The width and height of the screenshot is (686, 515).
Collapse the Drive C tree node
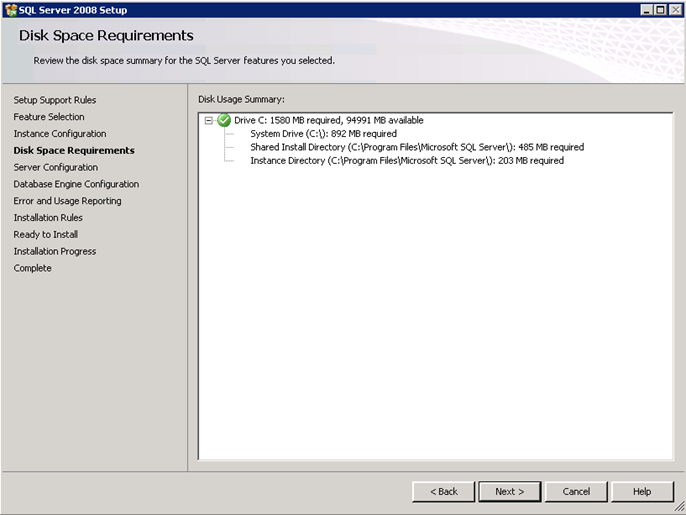coord(209,120)
